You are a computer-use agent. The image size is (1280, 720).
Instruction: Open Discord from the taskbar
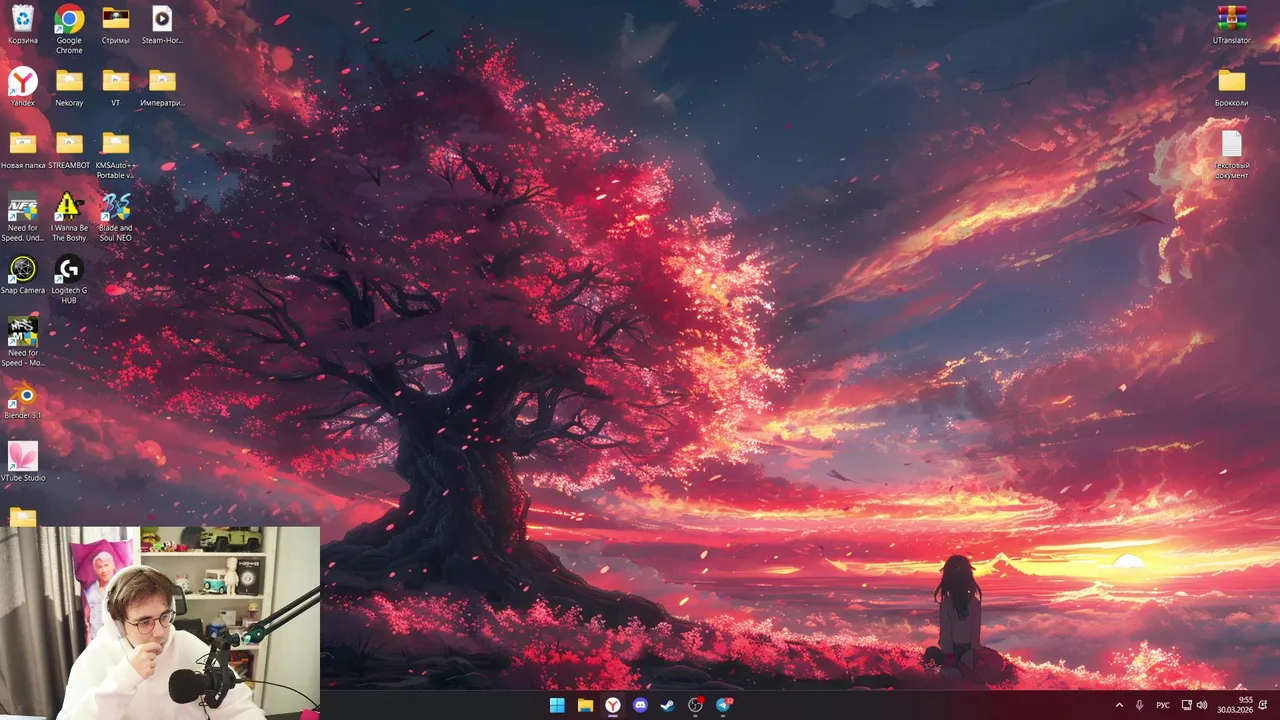(x=640, y=705)
